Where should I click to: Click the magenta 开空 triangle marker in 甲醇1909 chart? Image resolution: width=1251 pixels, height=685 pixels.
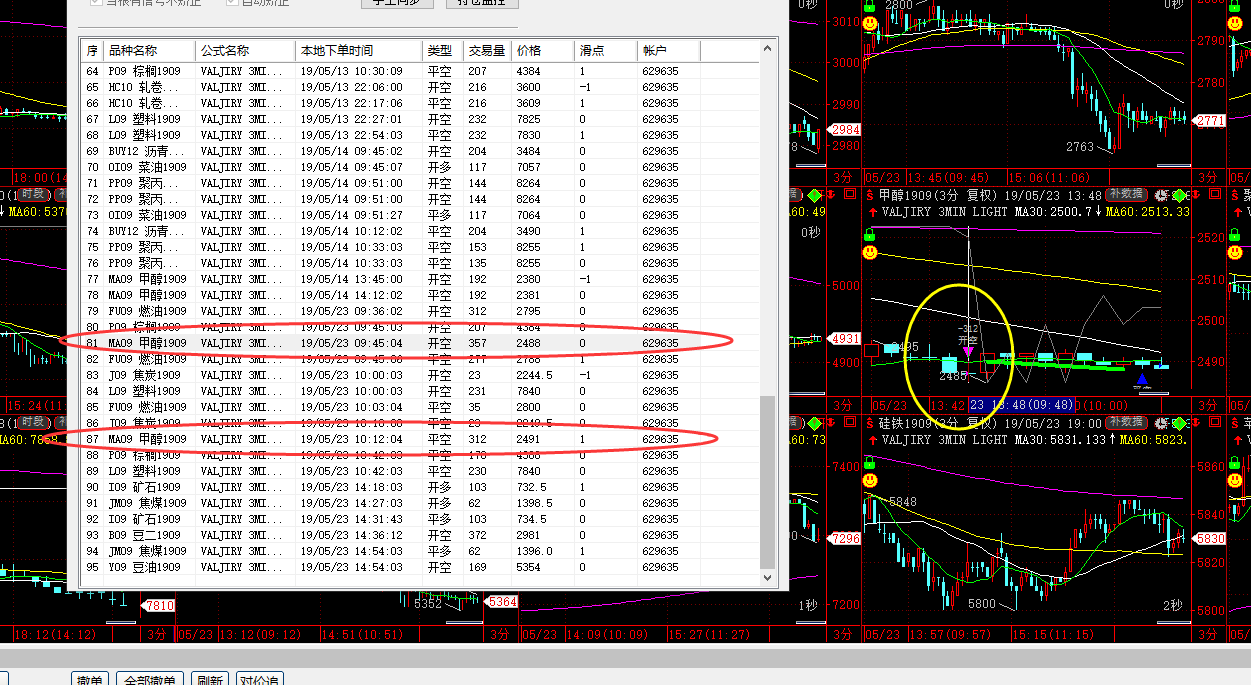(968, 352)
